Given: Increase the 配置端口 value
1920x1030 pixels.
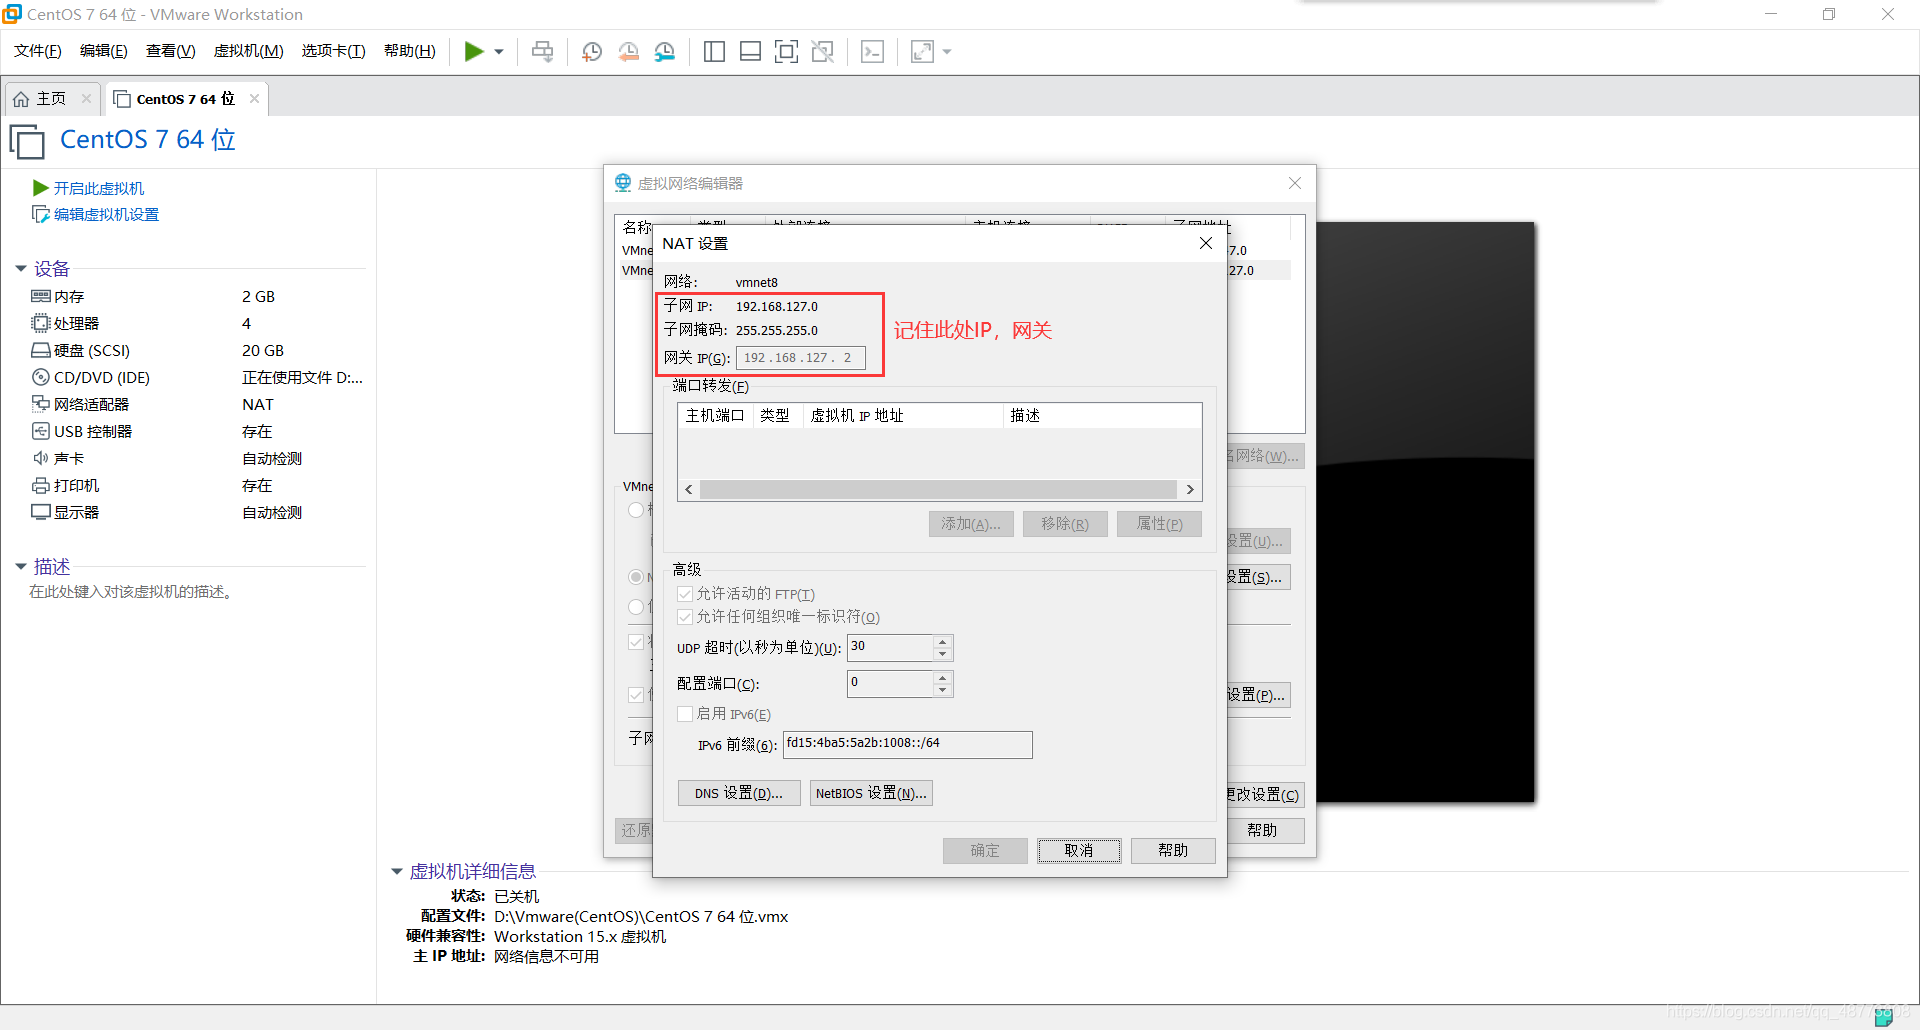Looking at the screenshot, I should point(942,677).
